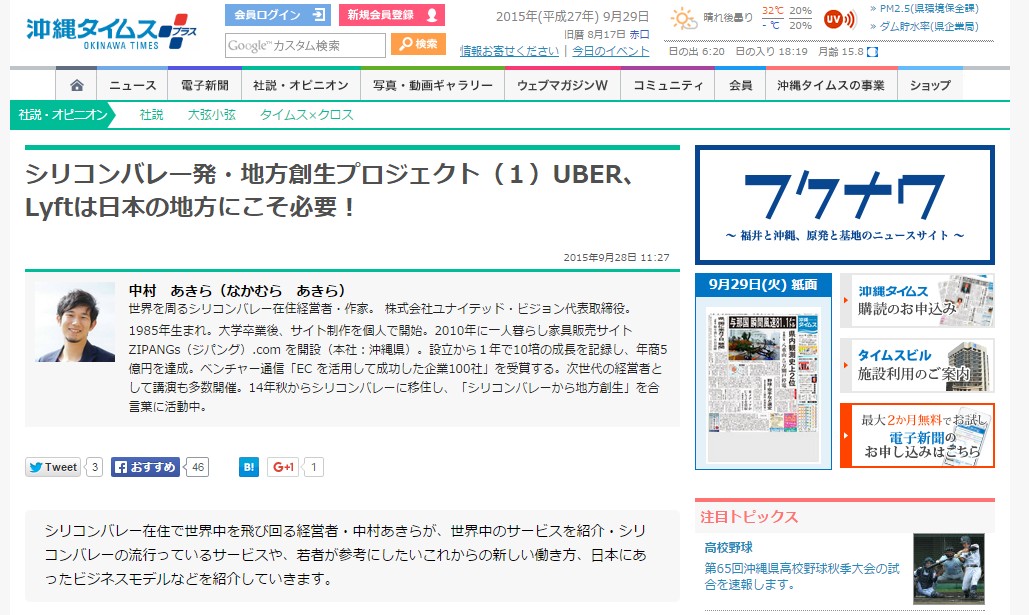This screenshot has width=1029, height=615.
Task: Click the home icon in navigation bar
Action: [77, 85]
